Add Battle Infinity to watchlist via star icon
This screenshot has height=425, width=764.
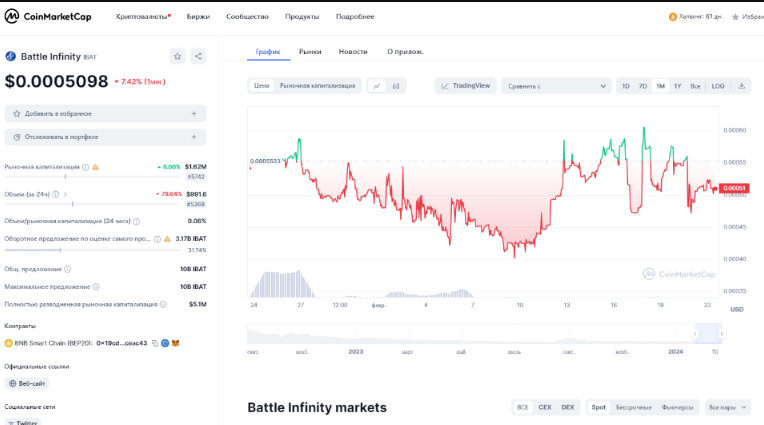tap(177, 57)
